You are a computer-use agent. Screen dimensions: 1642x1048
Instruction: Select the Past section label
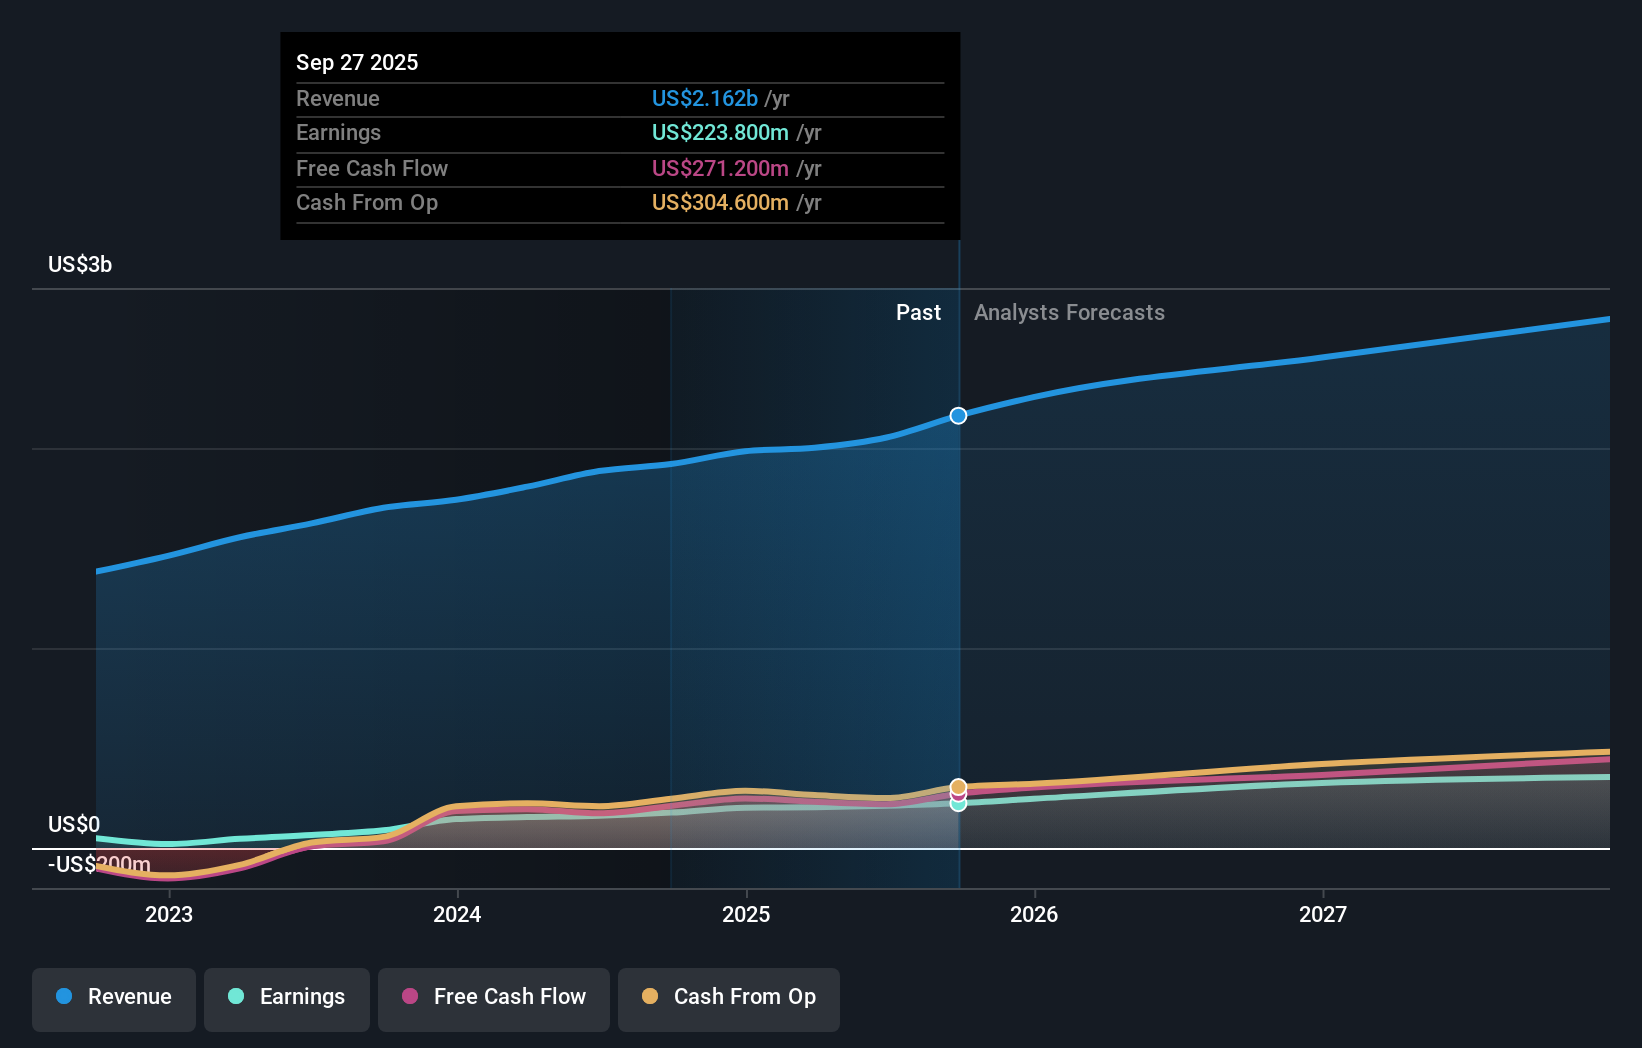click(918, 313)
